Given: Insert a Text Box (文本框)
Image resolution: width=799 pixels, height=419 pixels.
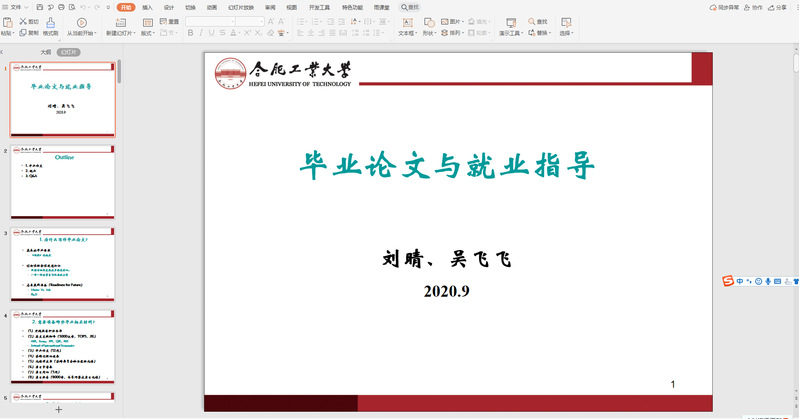Looking at the screenshot, I should pos(406,21).
